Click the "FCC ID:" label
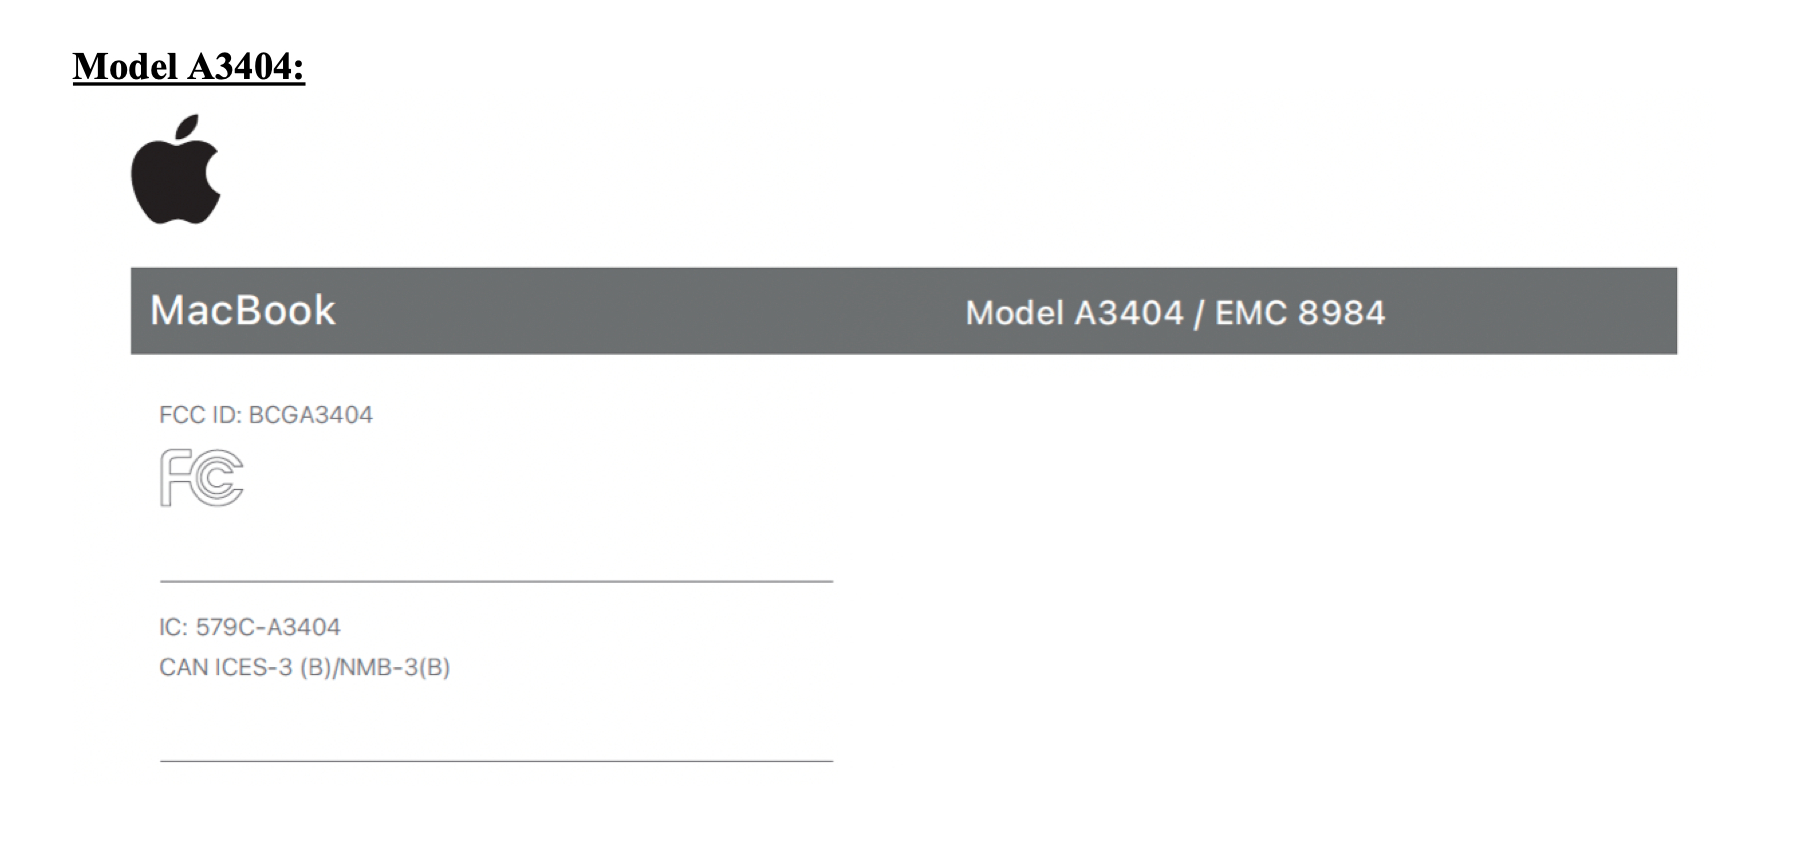Image resolution: width=1802 pixels, height=852 pixels. click(200, 415)
